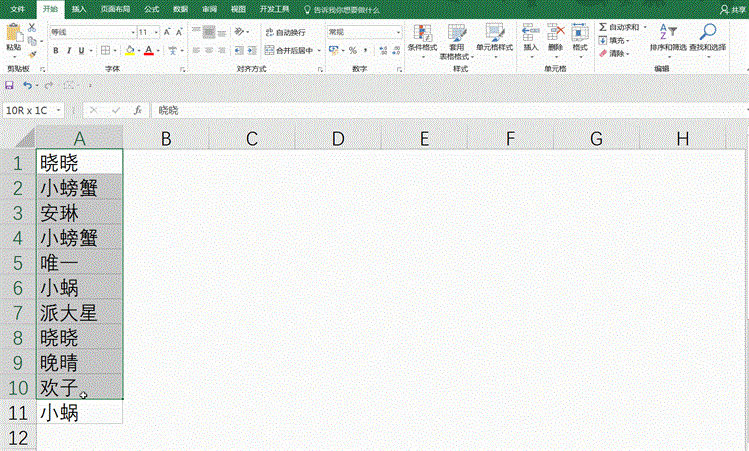This screenshot has height=451, width=749.
Task: Click the Delete cells (删除) icon
Action: click(x=556, y=38)
